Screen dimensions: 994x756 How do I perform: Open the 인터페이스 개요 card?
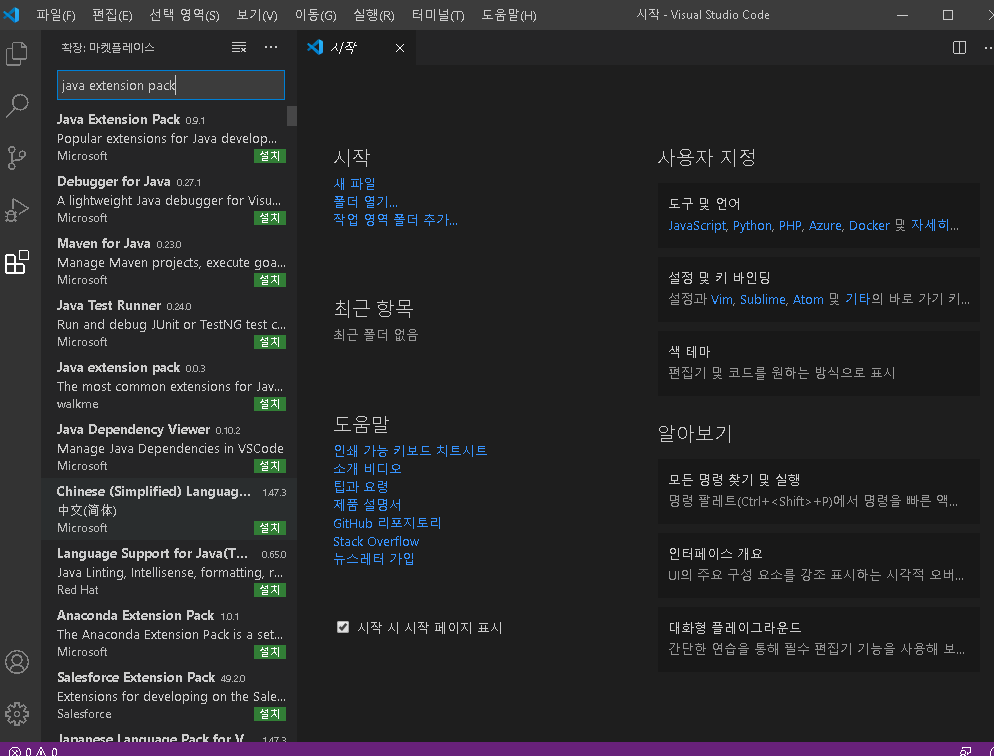tap(818, 565)
